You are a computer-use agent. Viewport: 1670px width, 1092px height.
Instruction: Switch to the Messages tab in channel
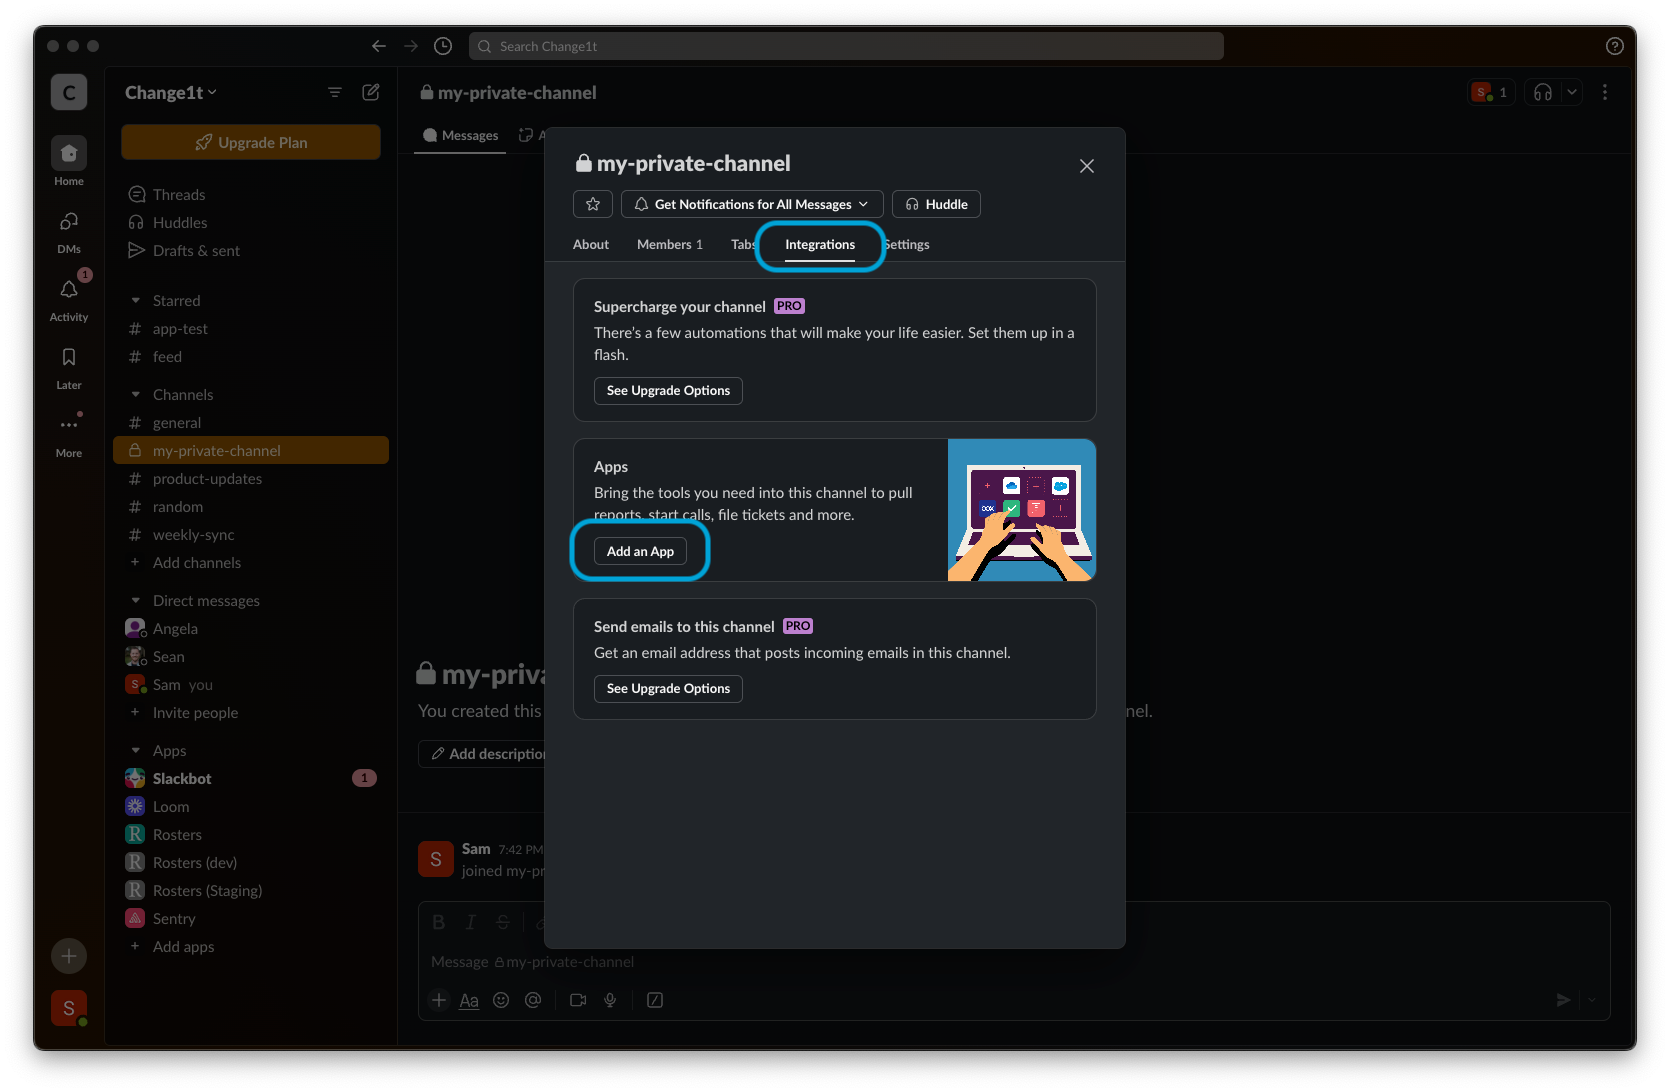click(x=460, y=135)
